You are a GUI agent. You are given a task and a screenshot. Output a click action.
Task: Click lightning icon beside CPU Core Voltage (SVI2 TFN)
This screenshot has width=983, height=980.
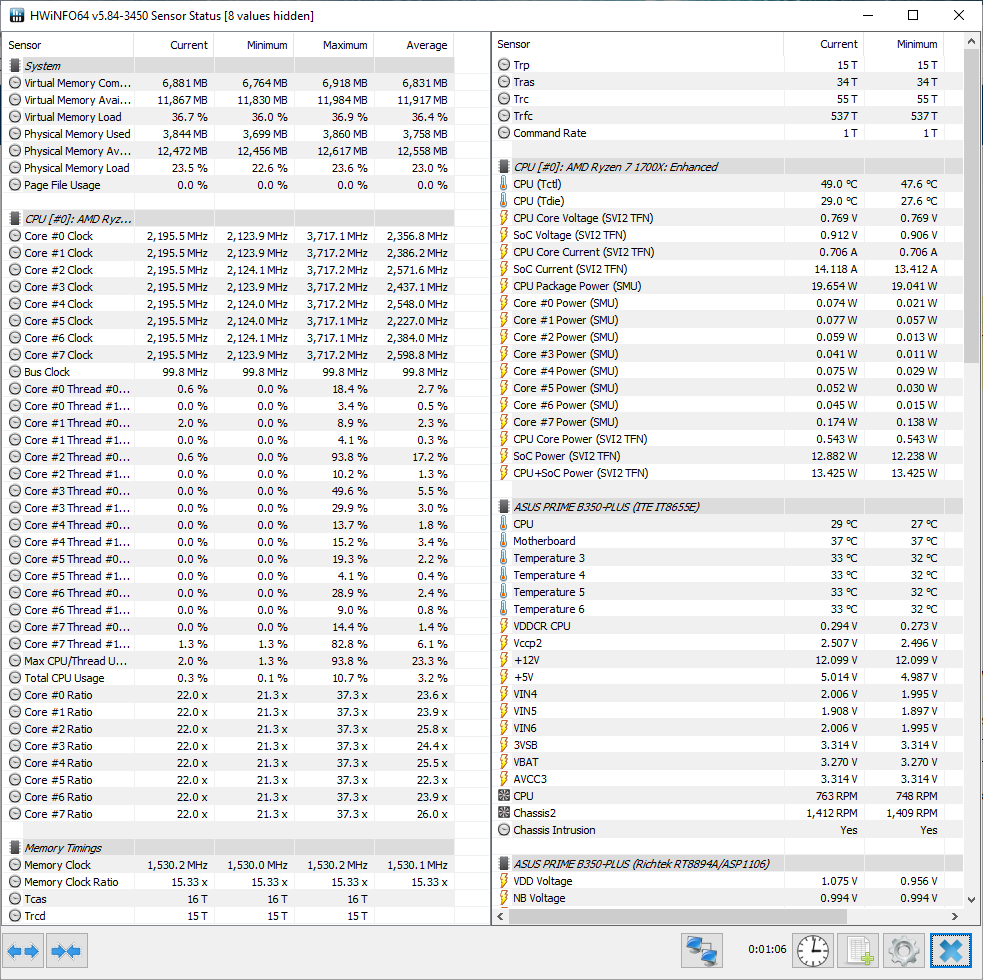(x=503, y=218)
